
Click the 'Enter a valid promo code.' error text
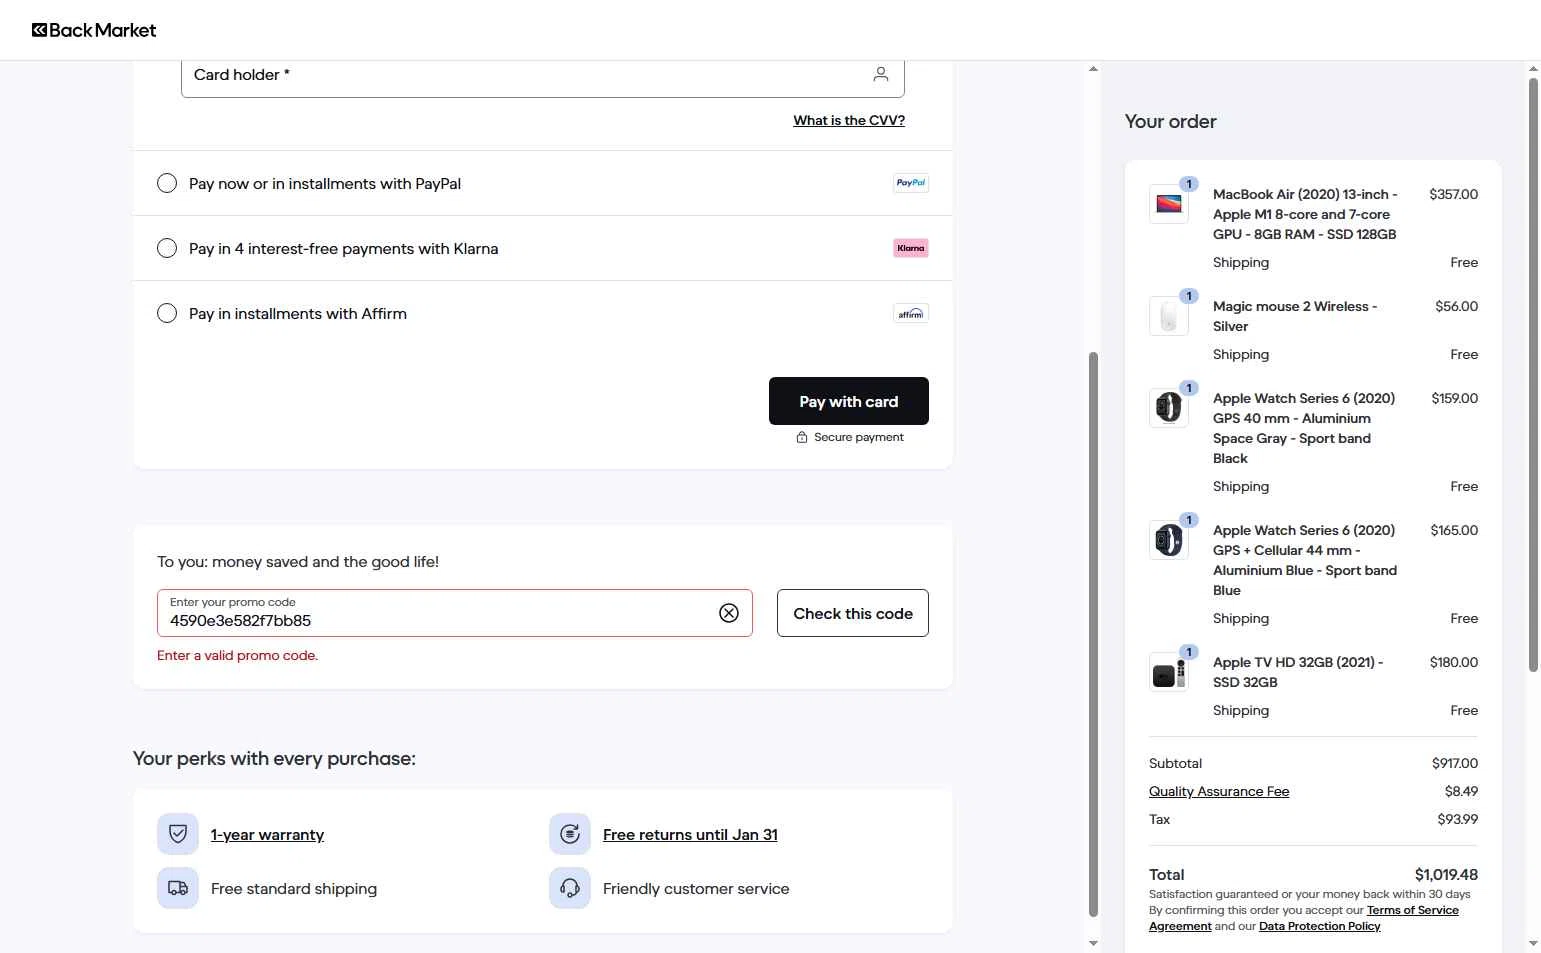(237, 655)
